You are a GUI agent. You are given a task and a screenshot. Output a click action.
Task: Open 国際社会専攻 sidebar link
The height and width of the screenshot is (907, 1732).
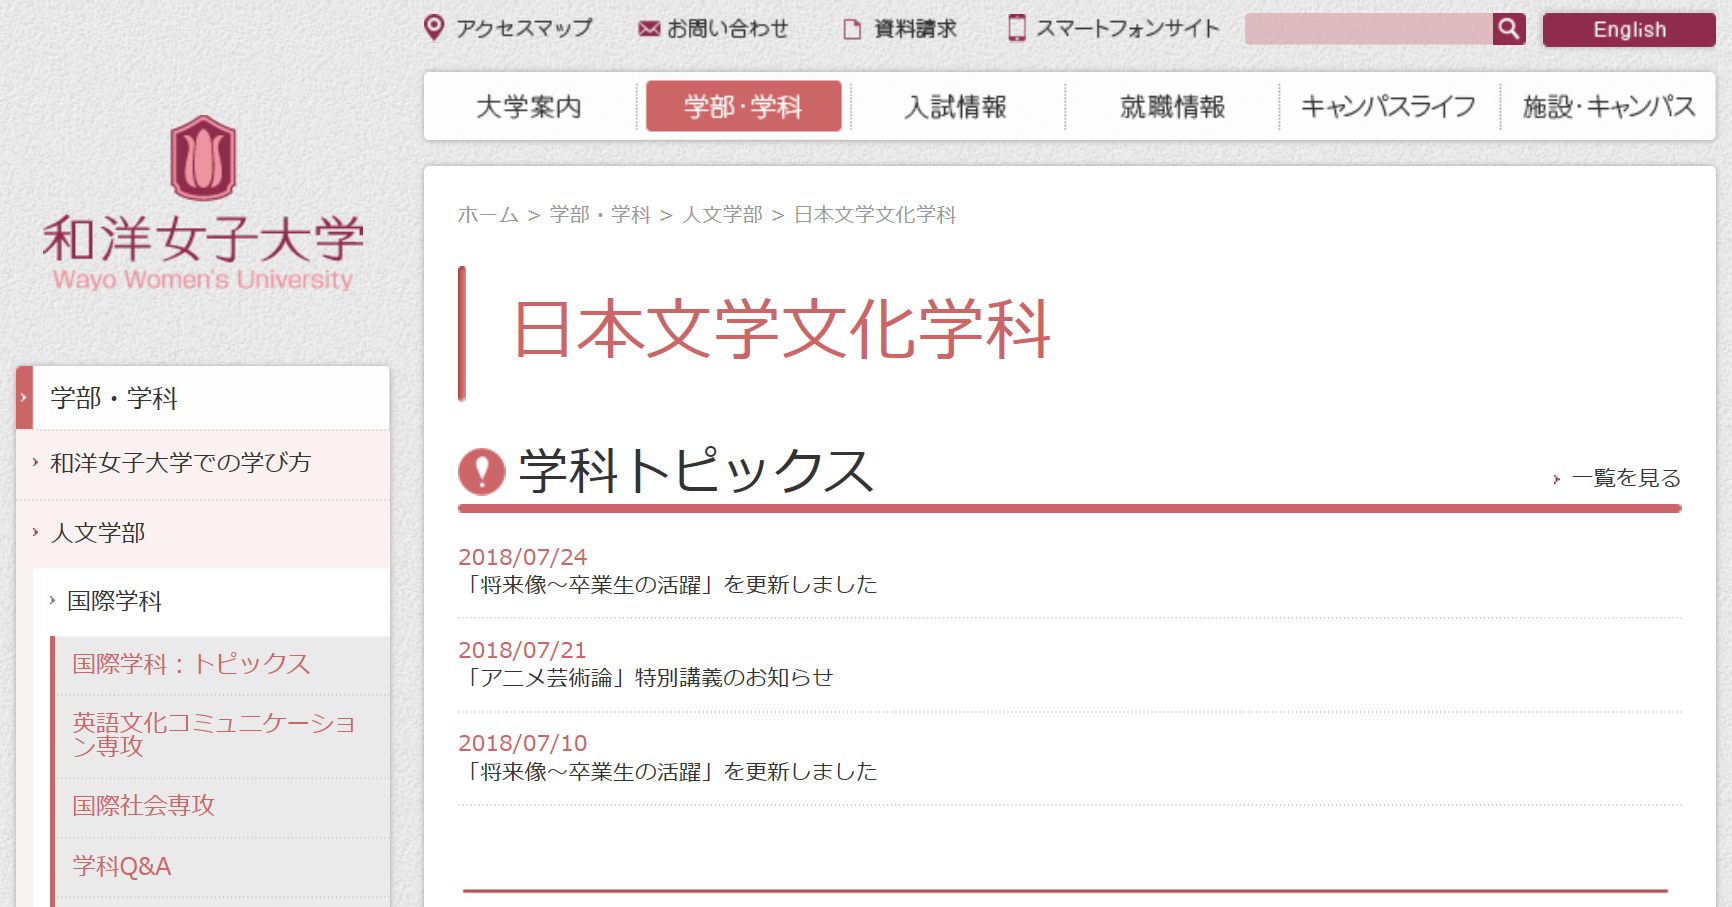coord(144,805)
